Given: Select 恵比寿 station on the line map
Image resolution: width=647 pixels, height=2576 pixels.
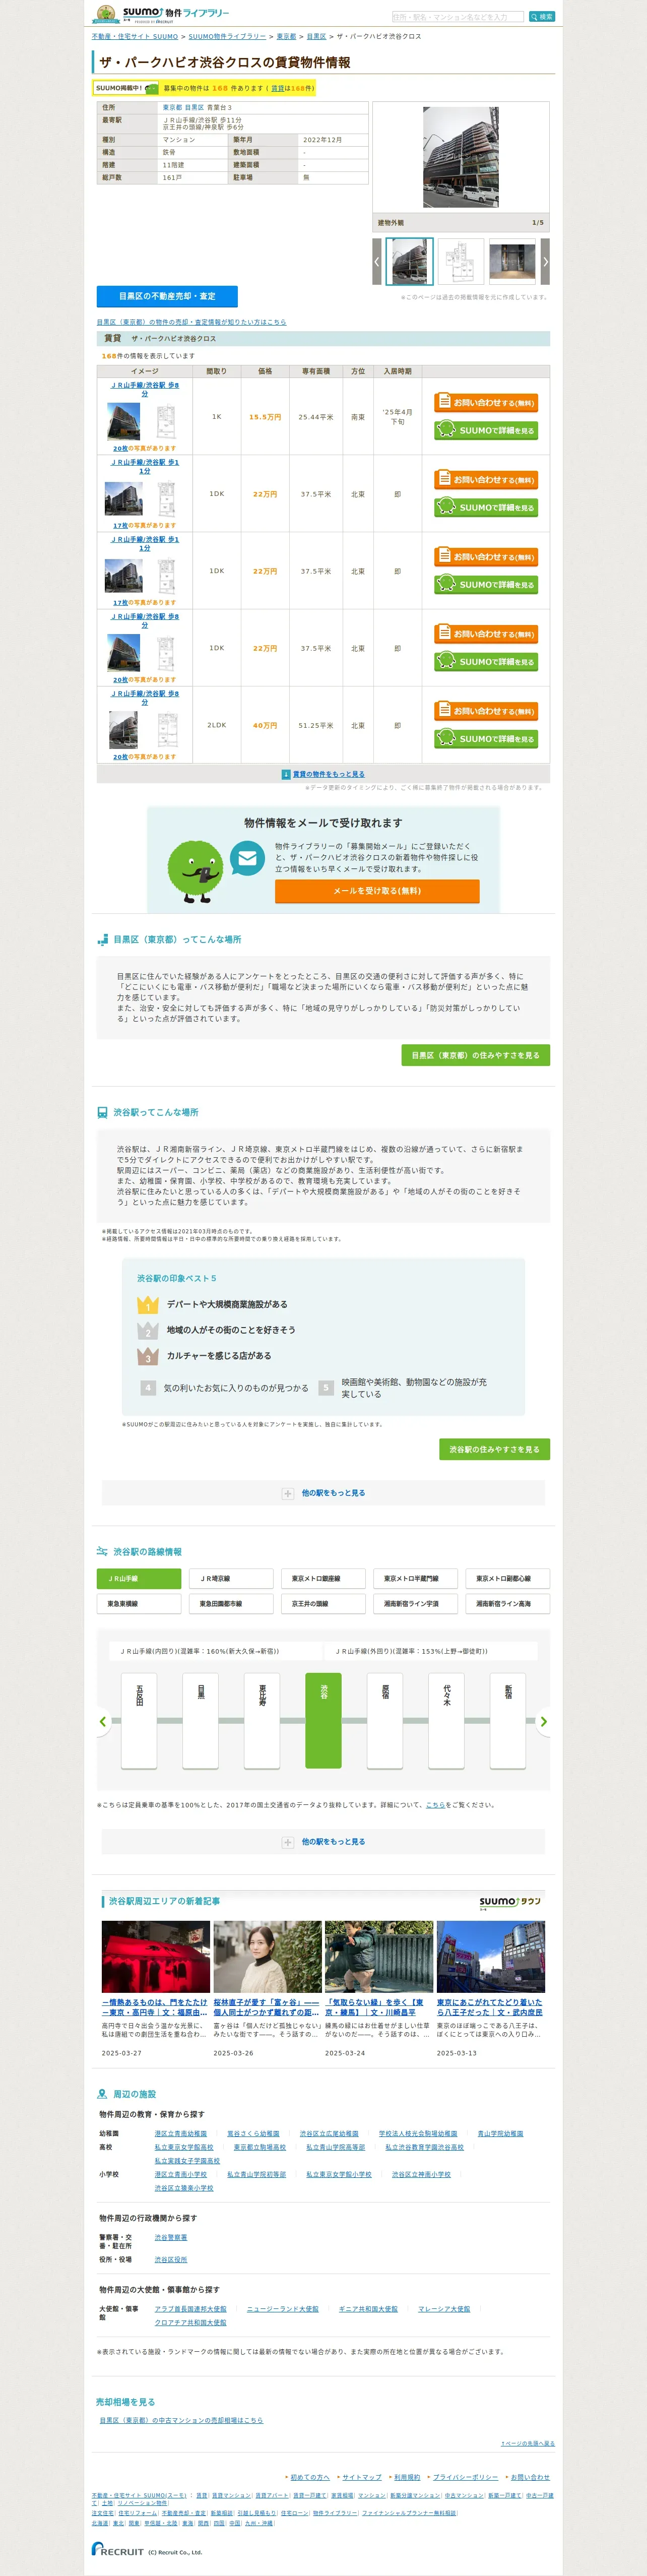Looking at the screenshot, I should click(262, 1721).
